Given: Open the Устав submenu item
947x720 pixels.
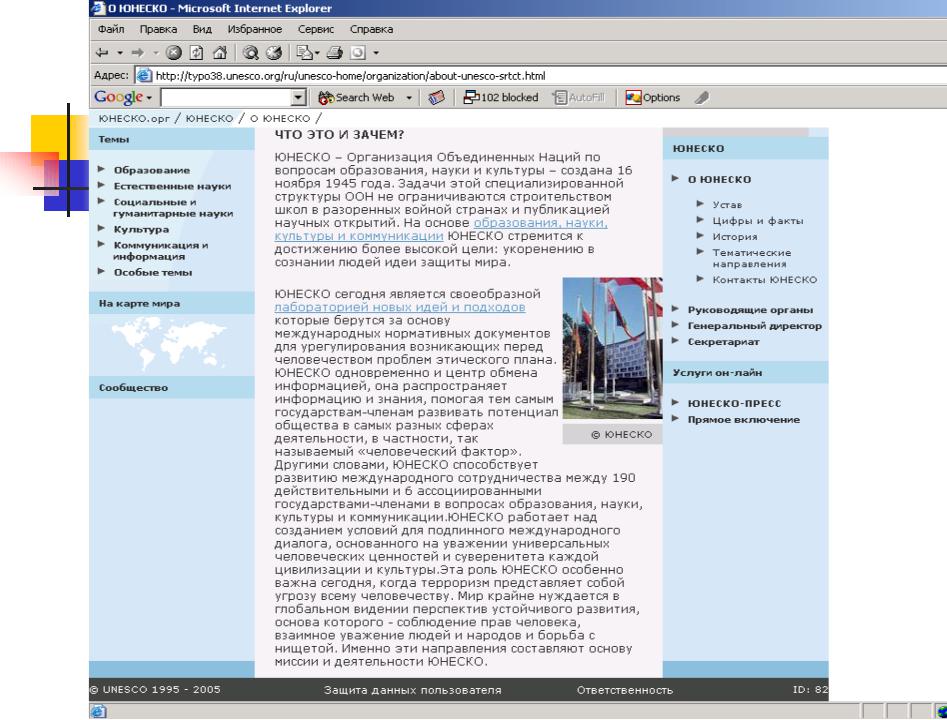Looking at the screenshot, I should (x=727, y=205).
